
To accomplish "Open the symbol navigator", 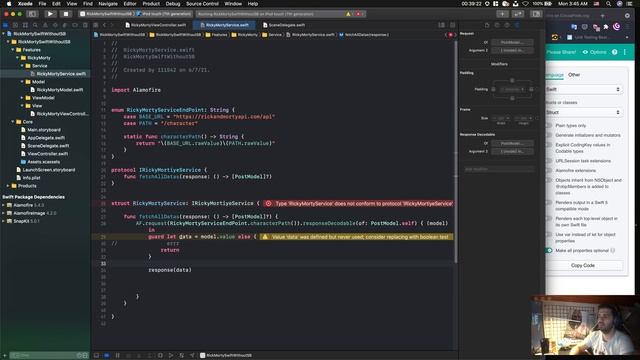I will (25, 25).
